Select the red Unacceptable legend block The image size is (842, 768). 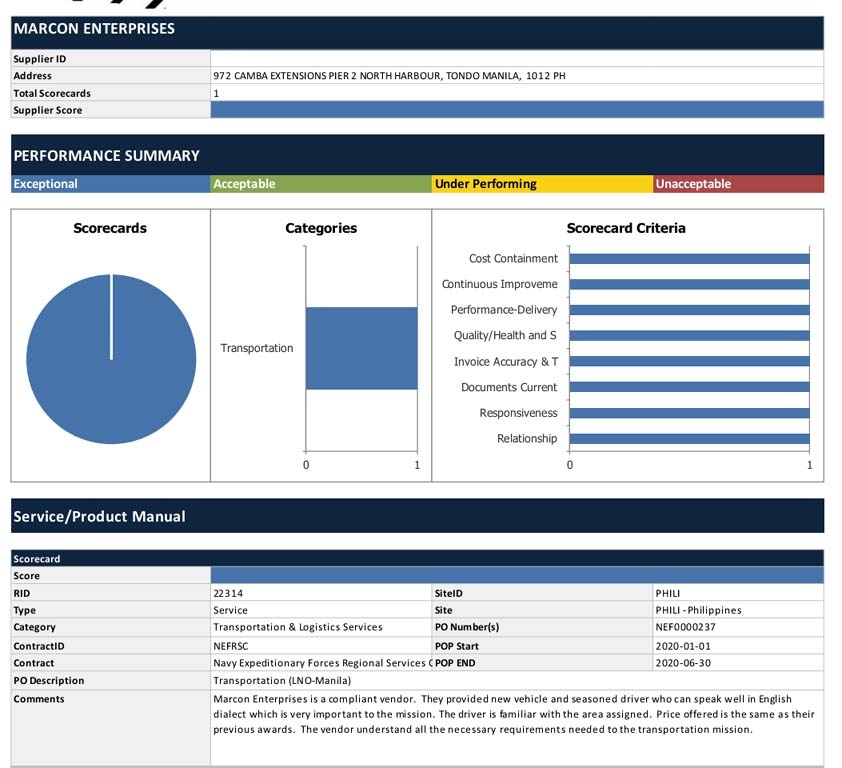(x=739, y=184)
